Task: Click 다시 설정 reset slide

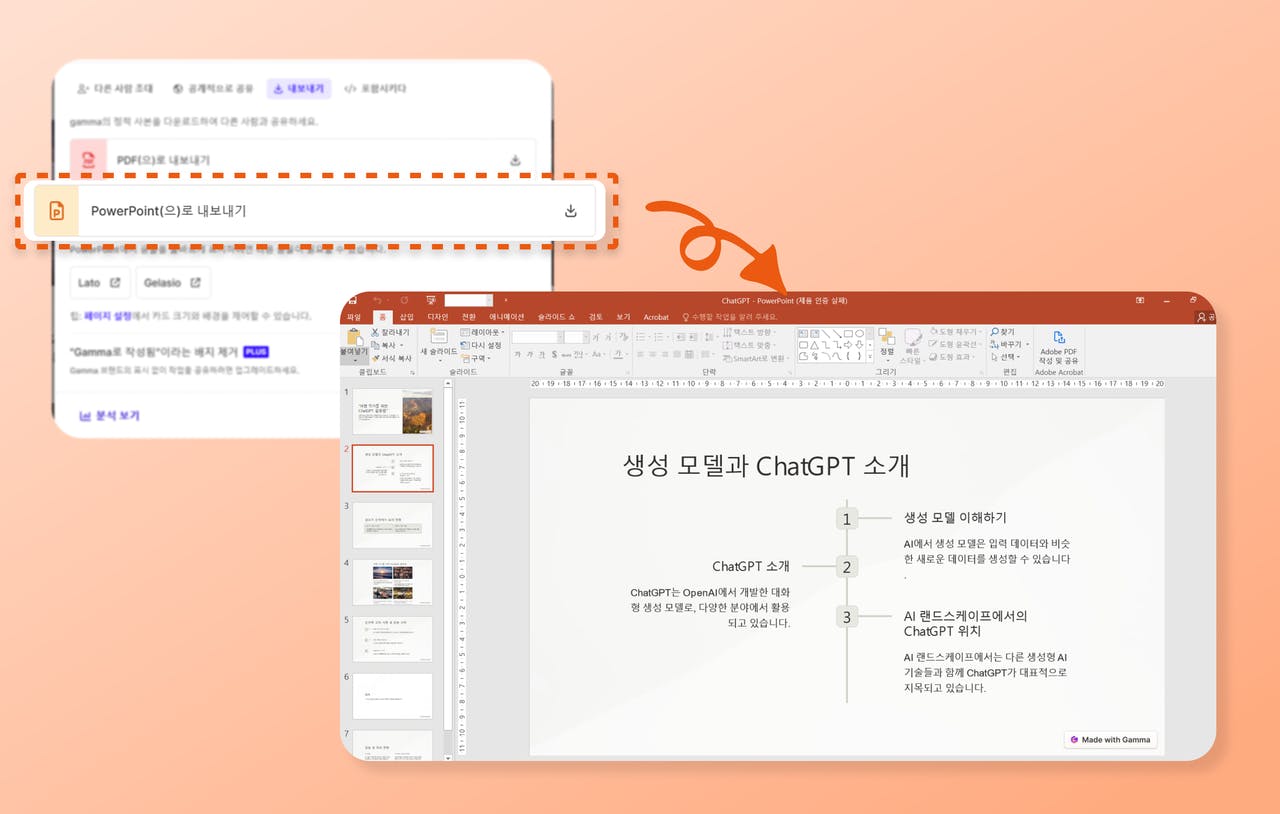Action: coord(481,345)
